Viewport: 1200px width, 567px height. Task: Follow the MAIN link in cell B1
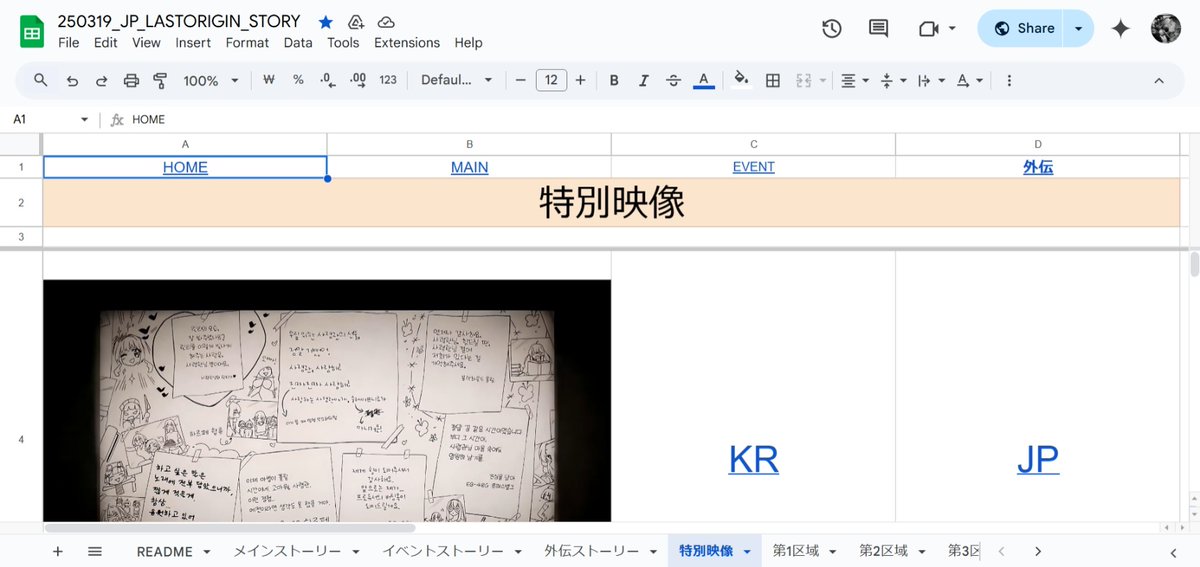[x=469, y=167]
